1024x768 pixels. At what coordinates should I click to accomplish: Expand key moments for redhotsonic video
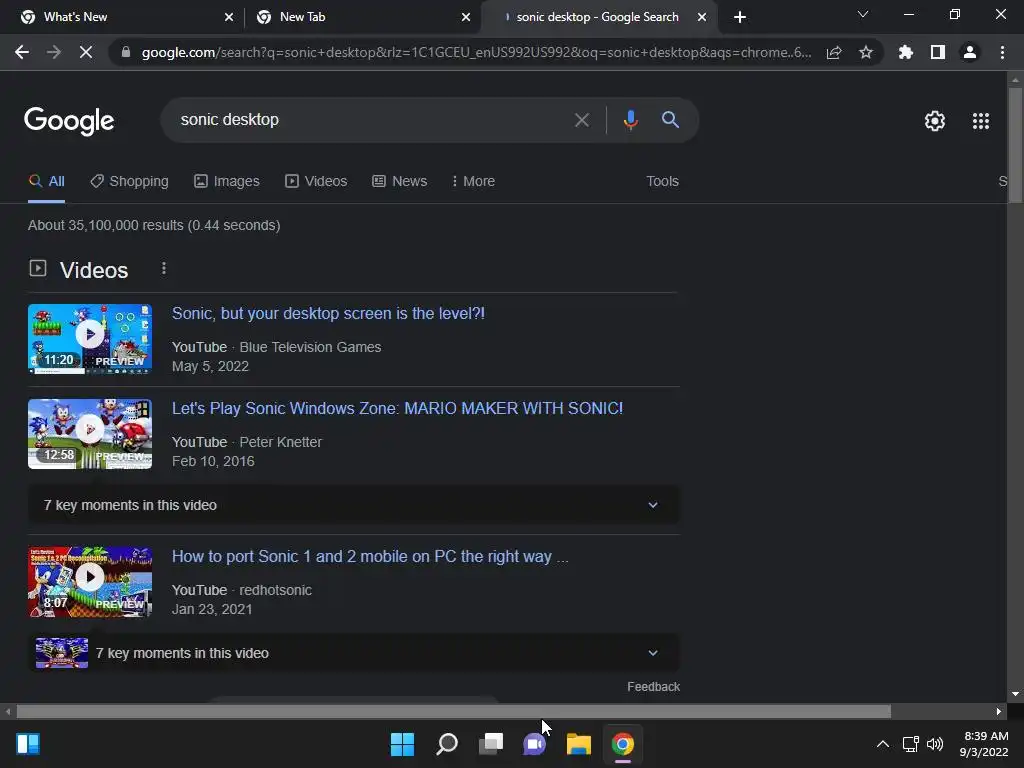pos(353,653)
